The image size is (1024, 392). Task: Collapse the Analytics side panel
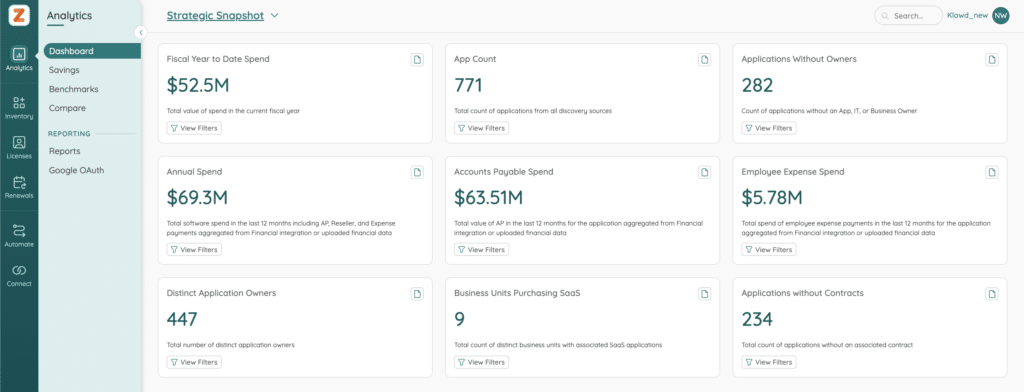click(140, 32)
